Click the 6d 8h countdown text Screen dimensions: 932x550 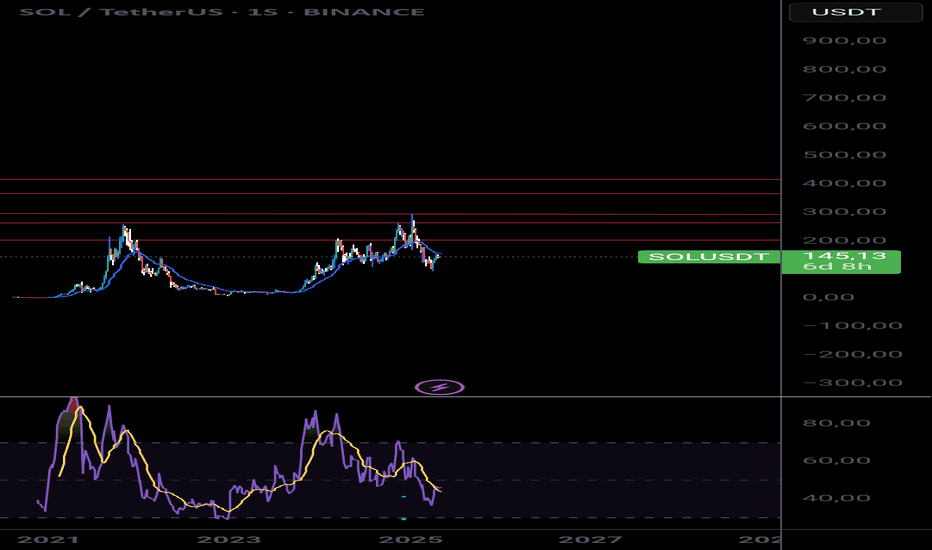837,266
